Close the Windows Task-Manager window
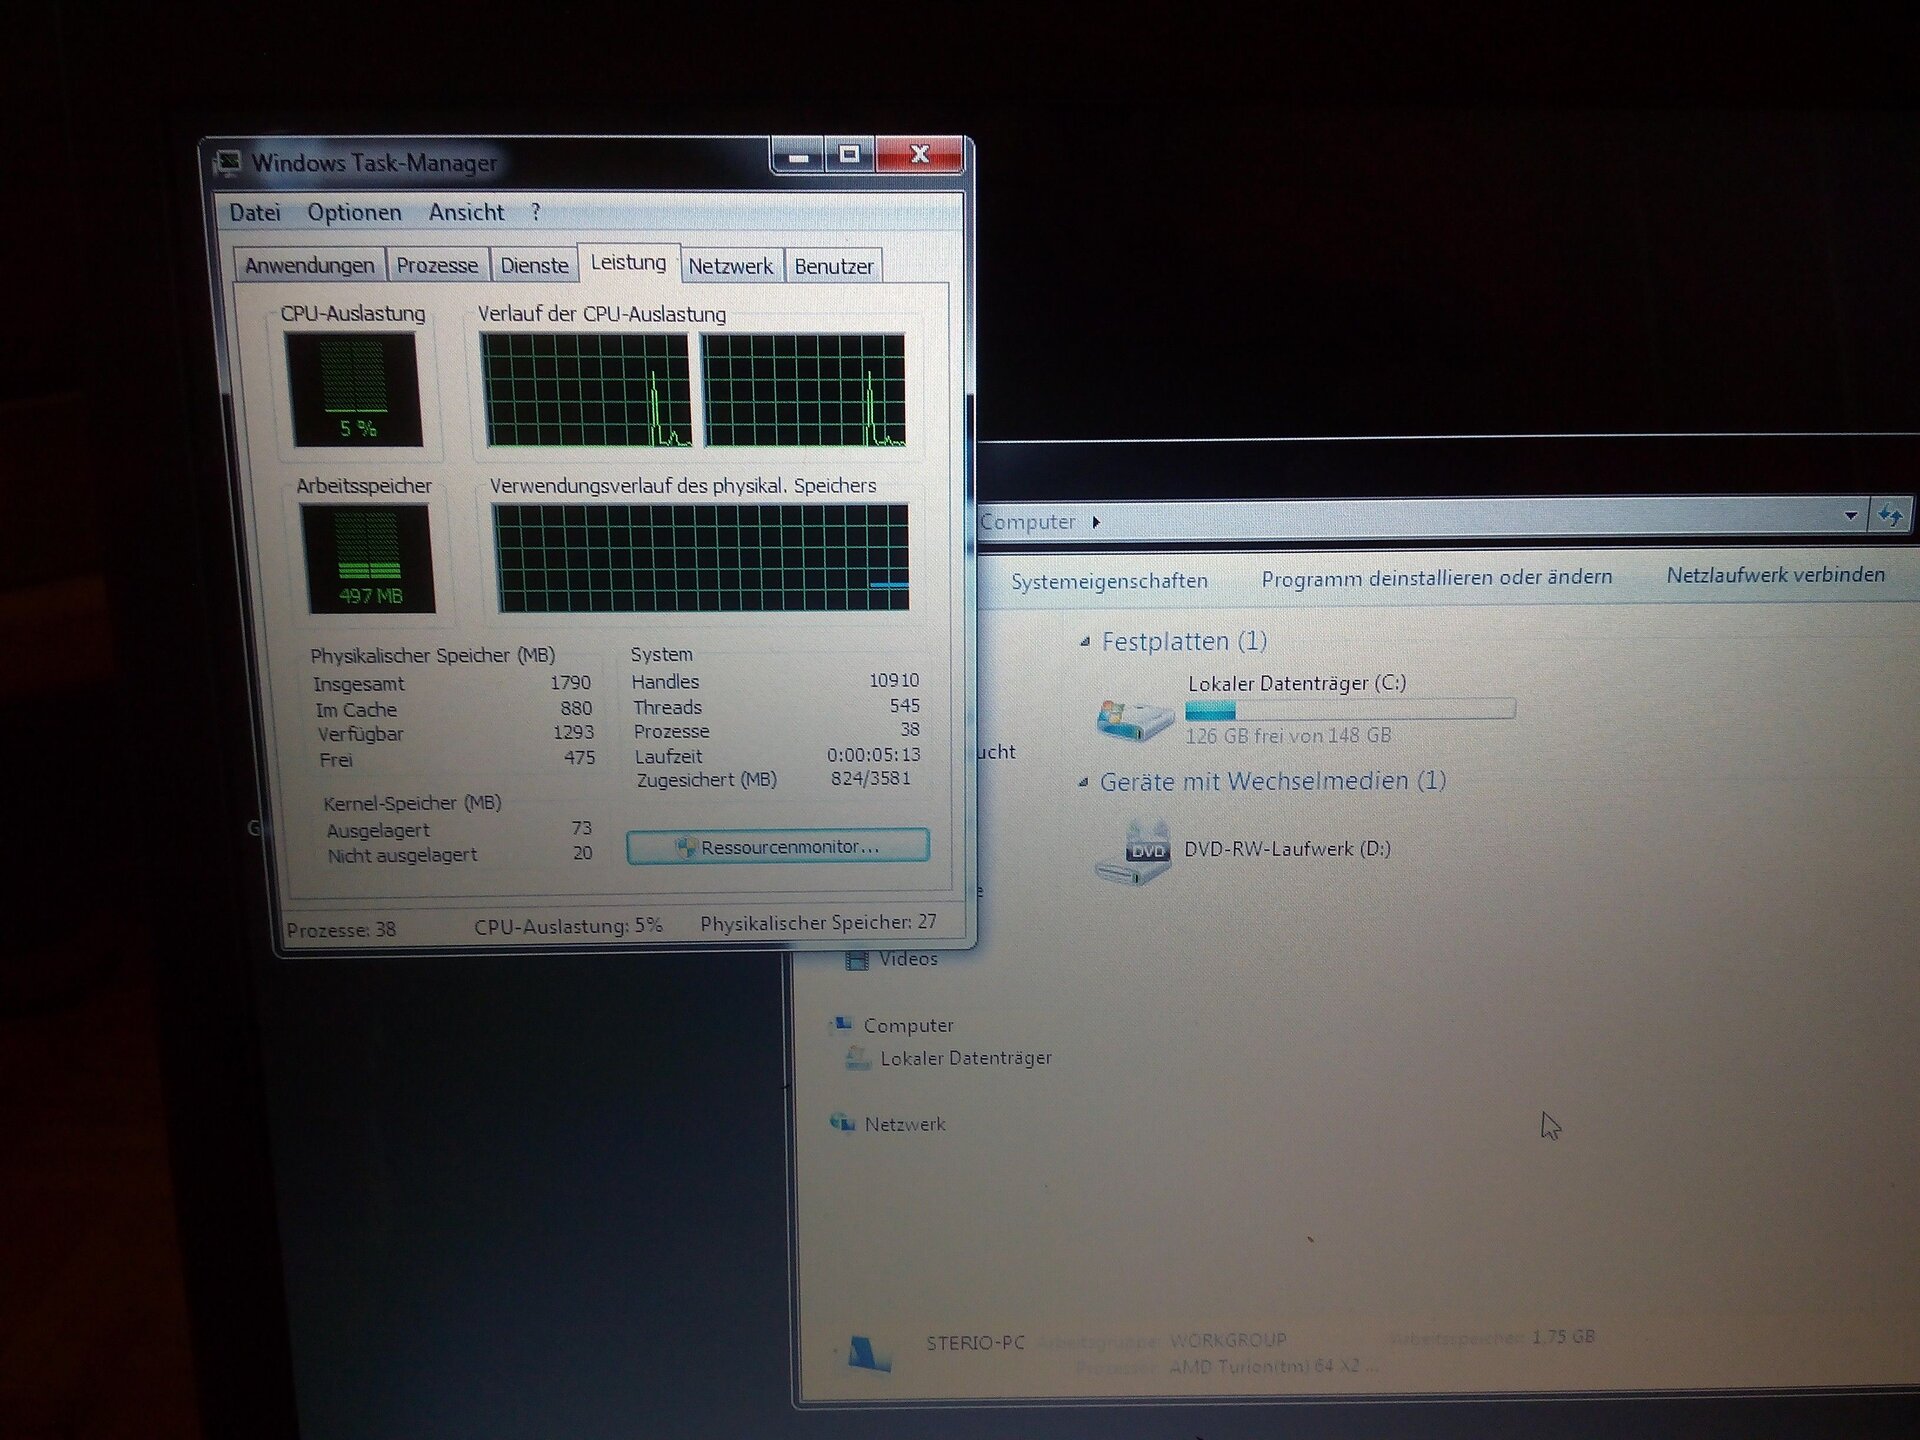 [x=920, y=154]
